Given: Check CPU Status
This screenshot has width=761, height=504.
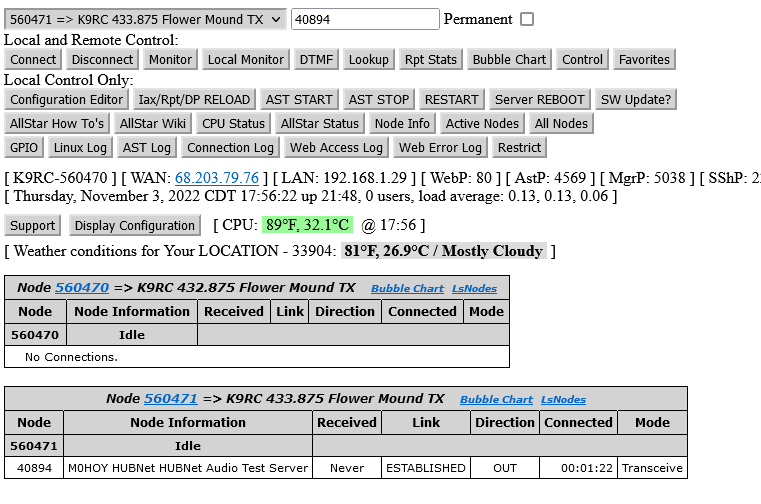Looking at the screenshot, I should [x=233, y=123].
